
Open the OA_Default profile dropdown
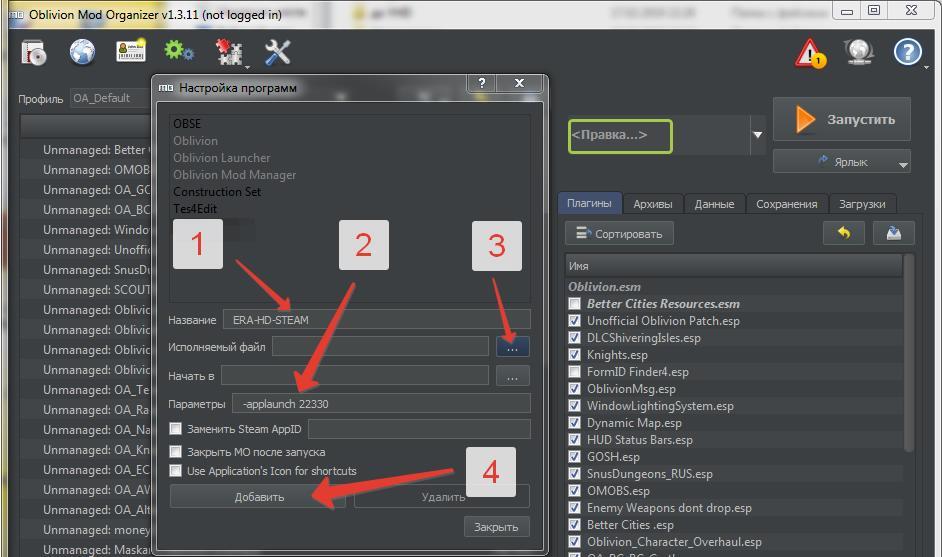(110, 98)
